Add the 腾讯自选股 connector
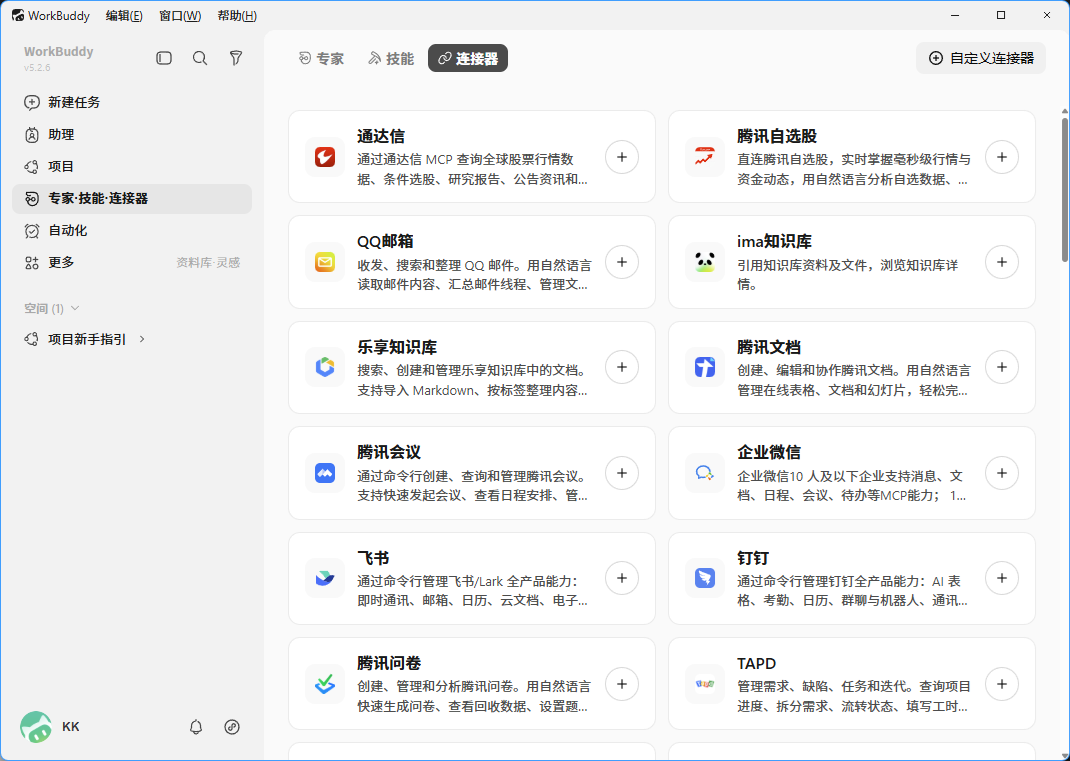The width and height of the screenshot is (1070, 761). point(1002,157)
